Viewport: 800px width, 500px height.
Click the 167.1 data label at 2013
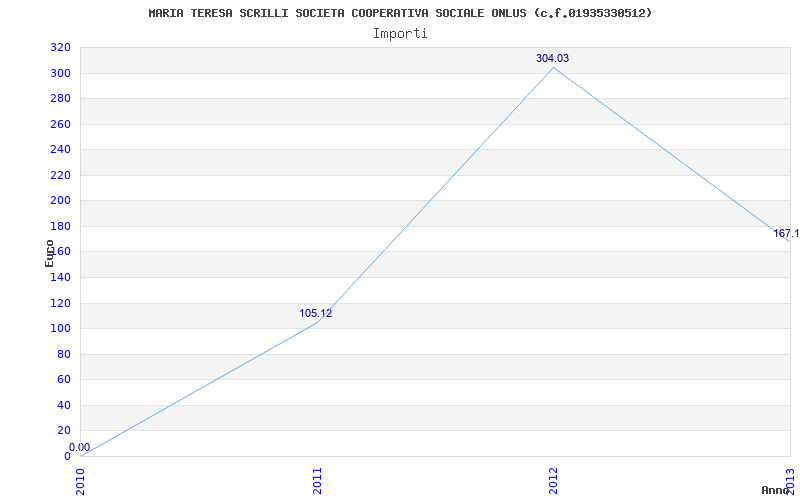tap(786, 233)
